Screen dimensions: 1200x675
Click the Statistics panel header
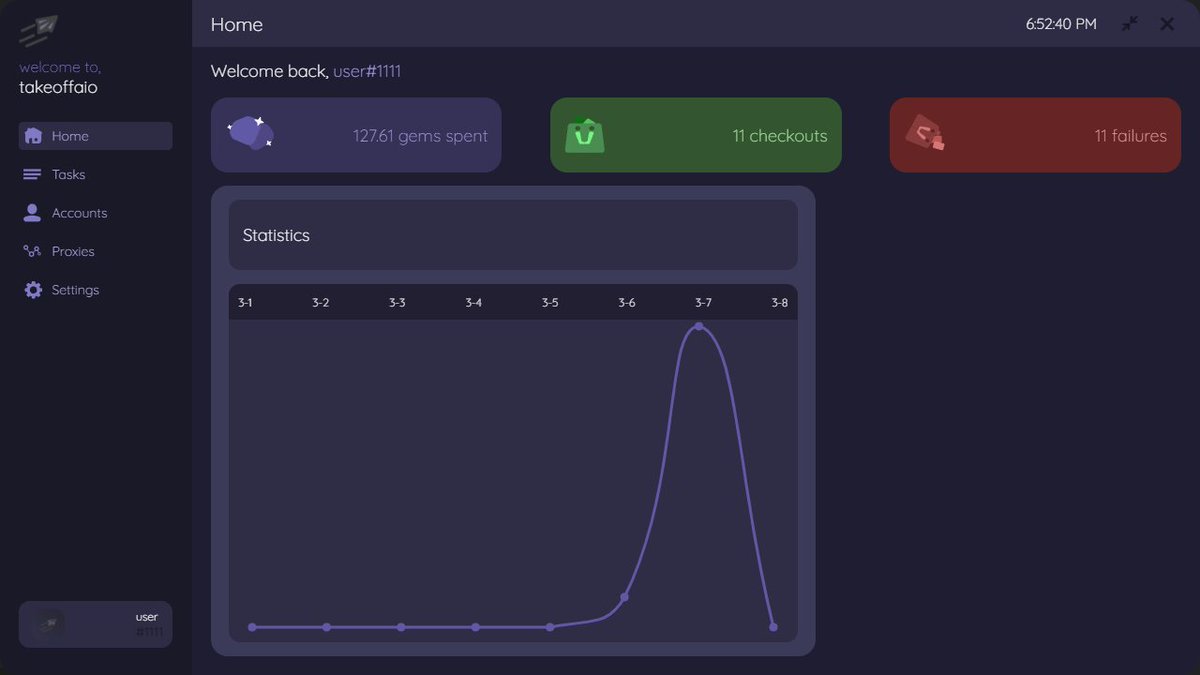[x=513, y=235]
